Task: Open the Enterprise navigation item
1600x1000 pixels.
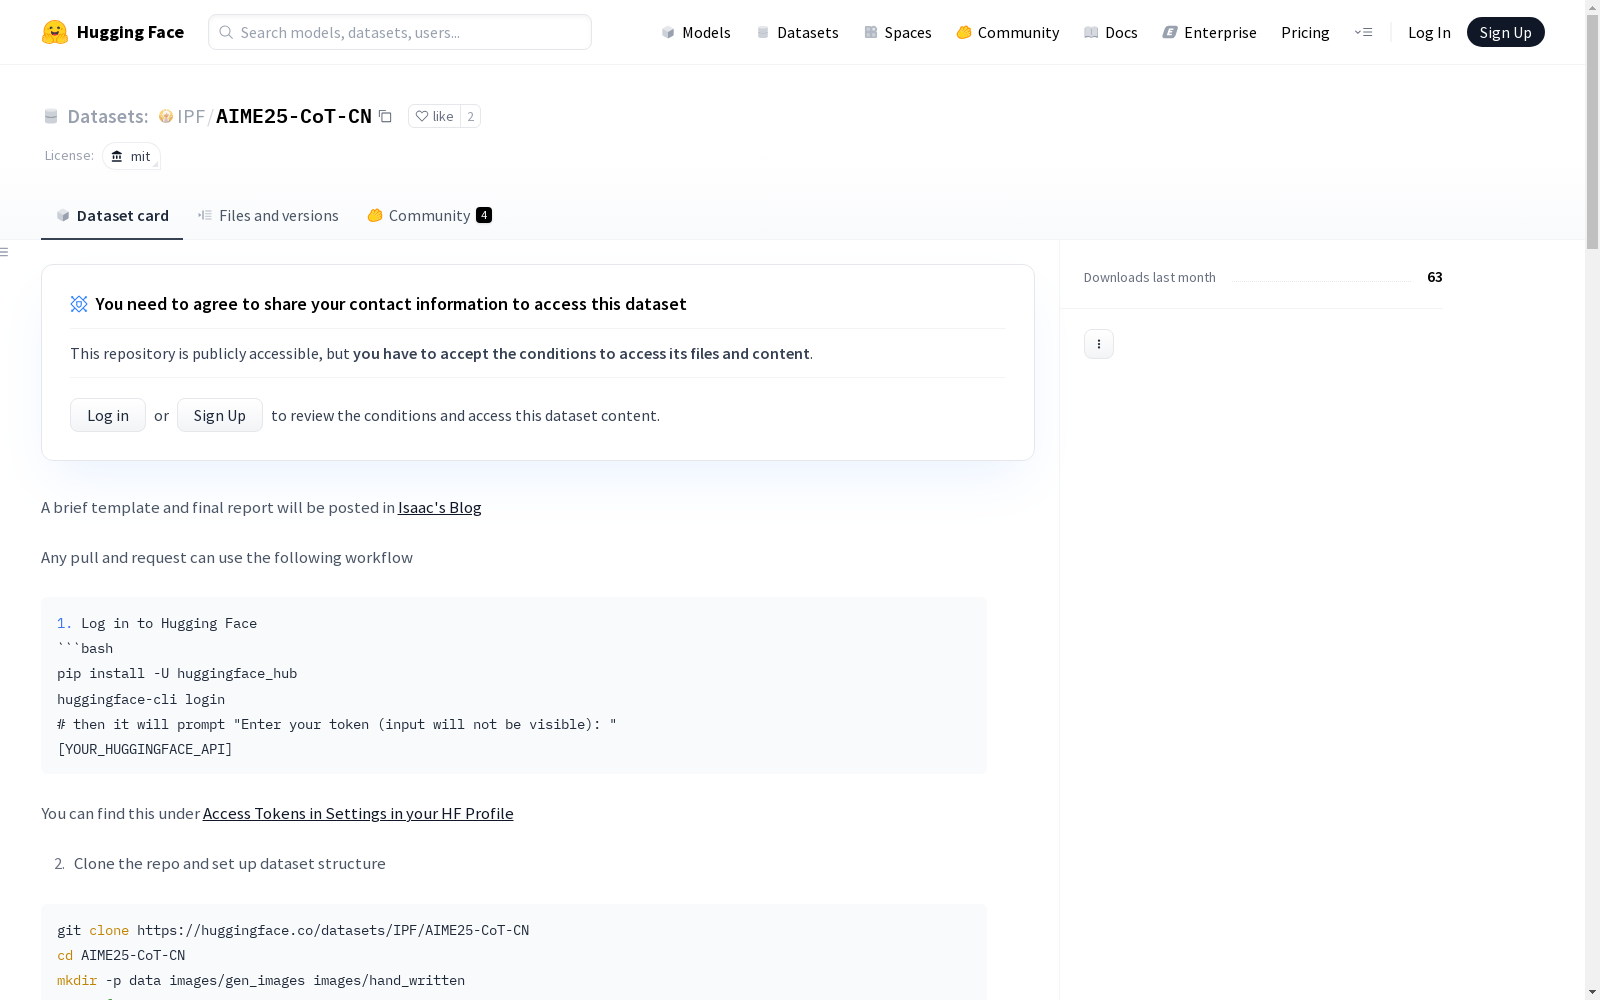Action: click(1210, 32)
